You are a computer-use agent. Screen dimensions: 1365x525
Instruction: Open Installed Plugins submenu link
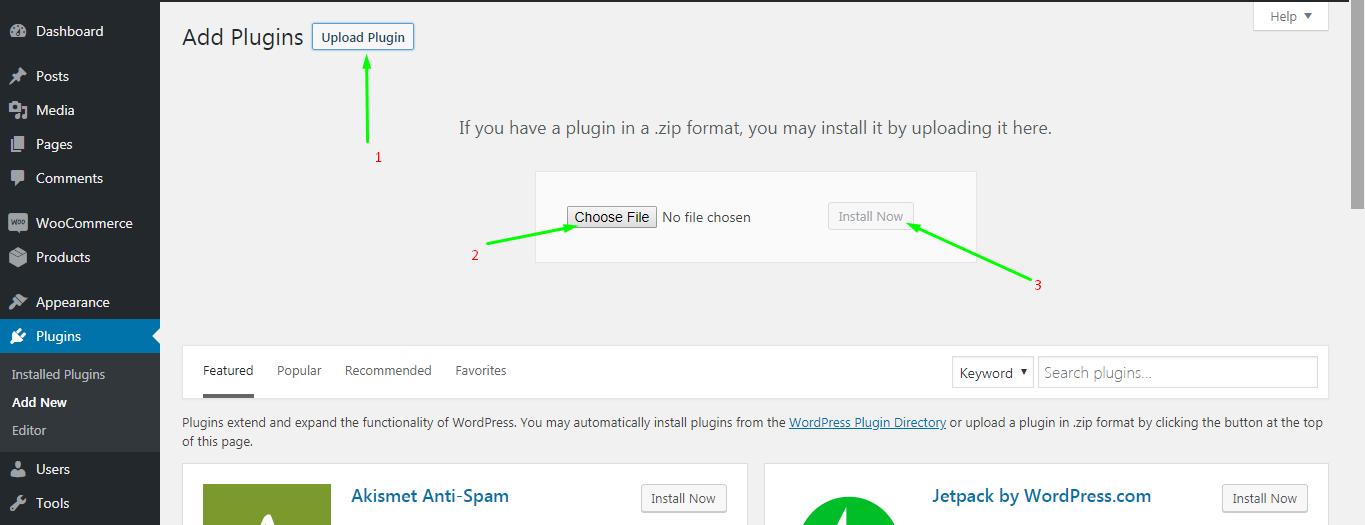58,374
